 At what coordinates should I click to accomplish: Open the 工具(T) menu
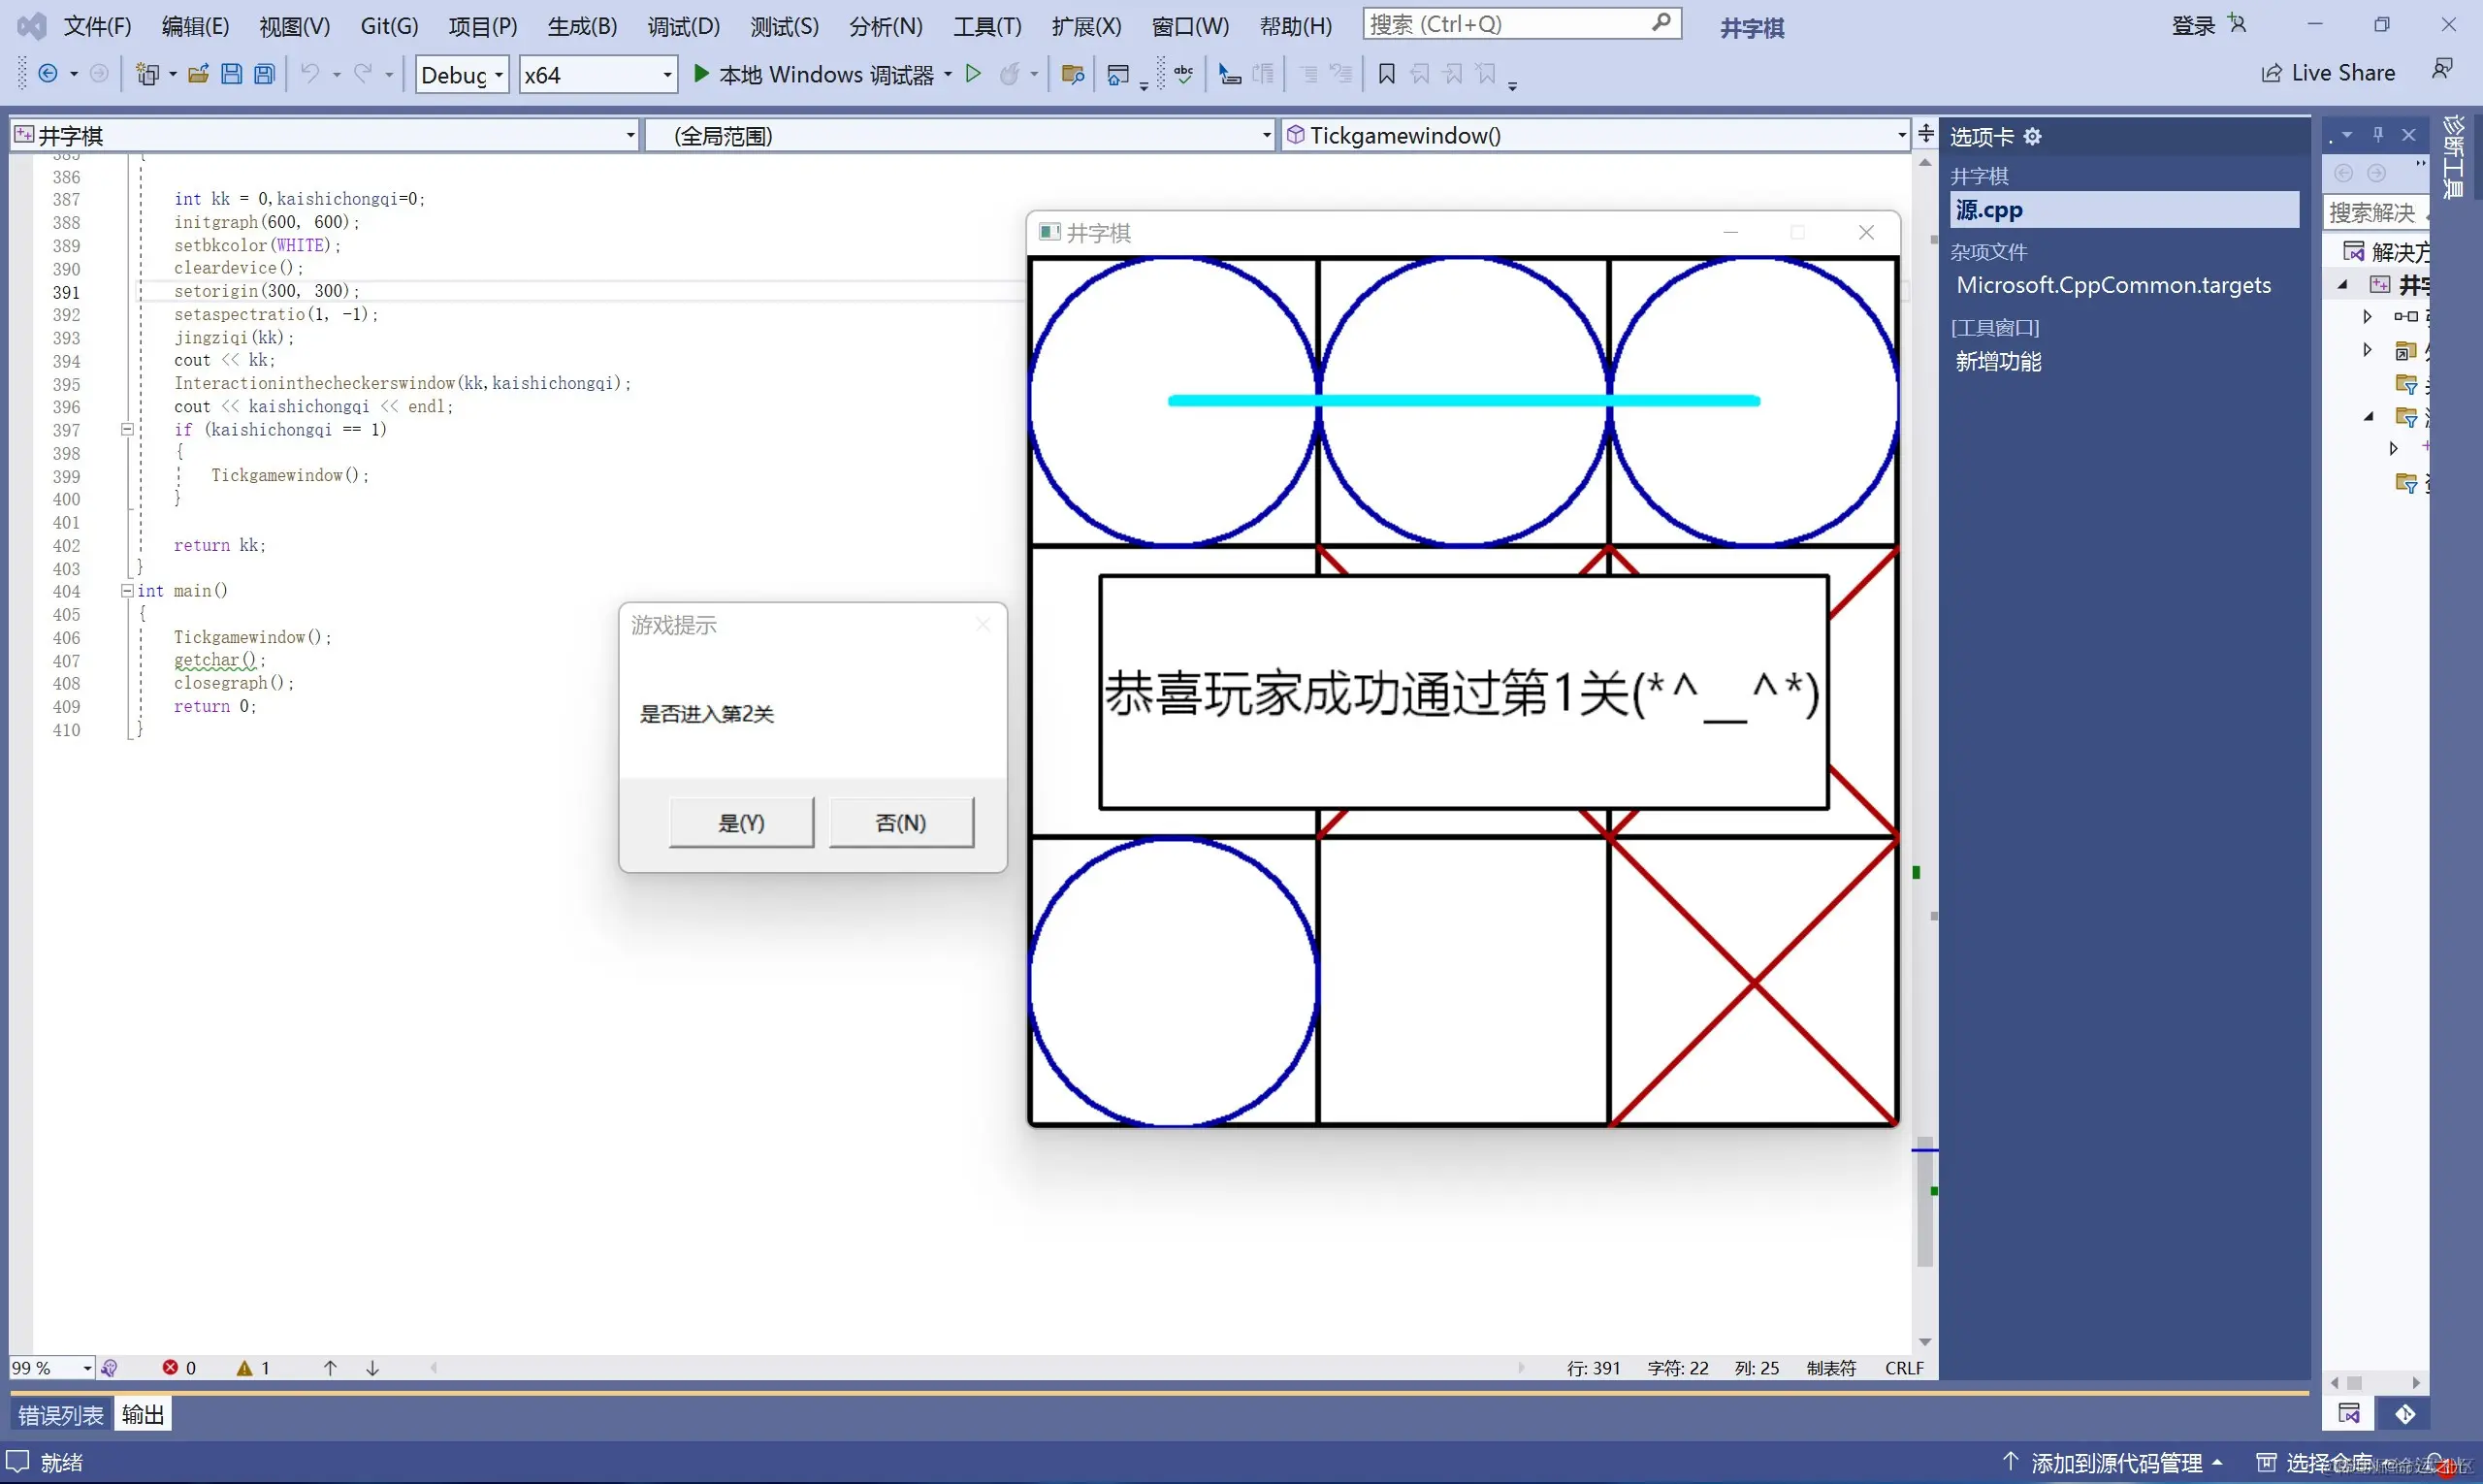coord(987,26)
